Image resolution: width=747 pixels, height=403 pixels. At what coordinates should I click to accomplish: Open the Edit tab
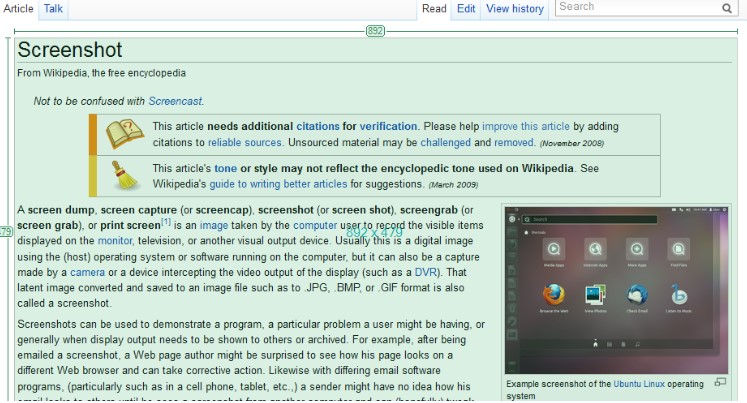click(x=466, y=9)
